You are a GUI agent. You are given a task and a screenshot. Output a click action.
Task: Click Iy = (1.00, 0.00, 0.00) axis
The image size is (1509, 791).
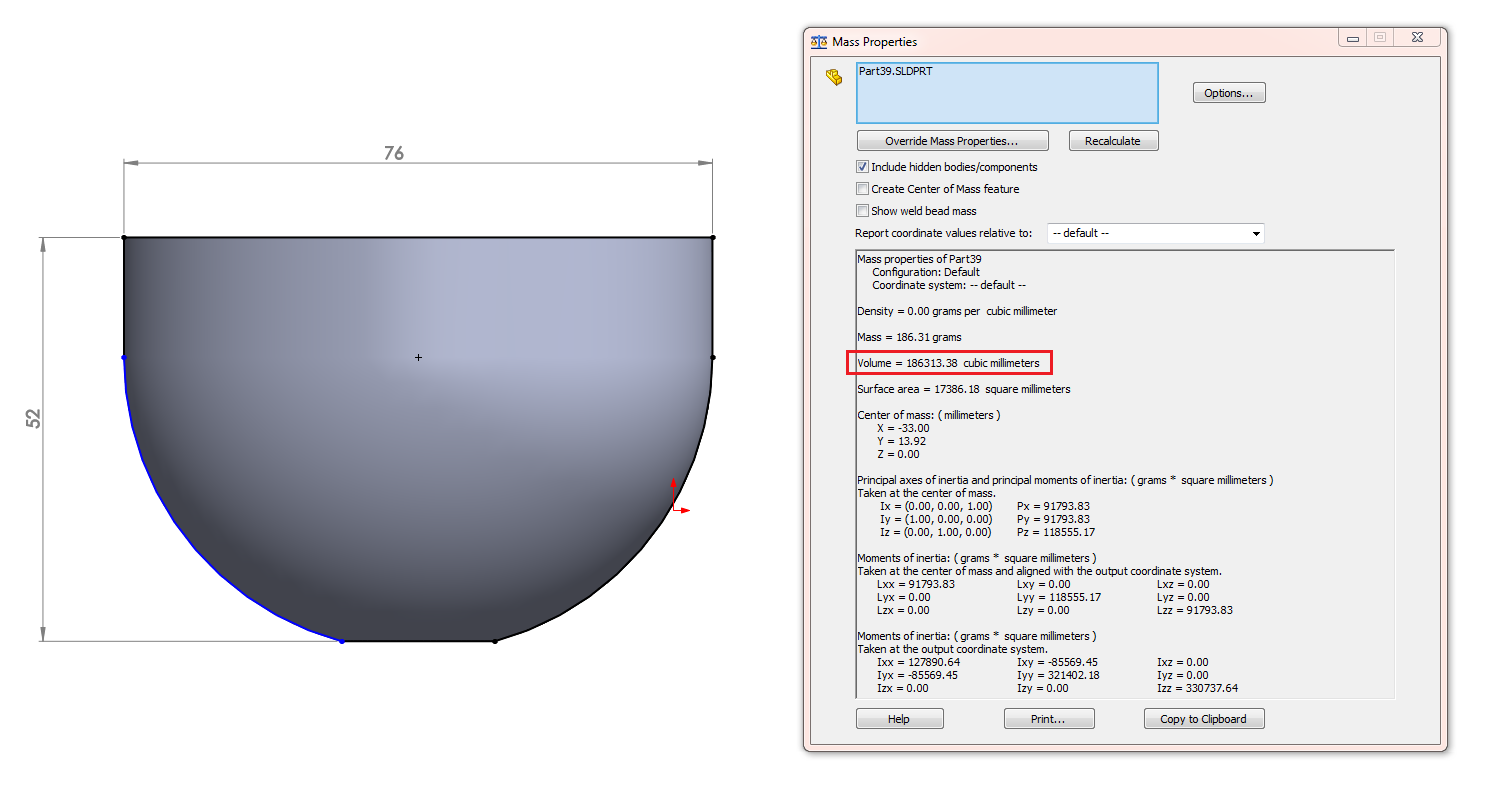pyautogui.click(x=936, y=519)
